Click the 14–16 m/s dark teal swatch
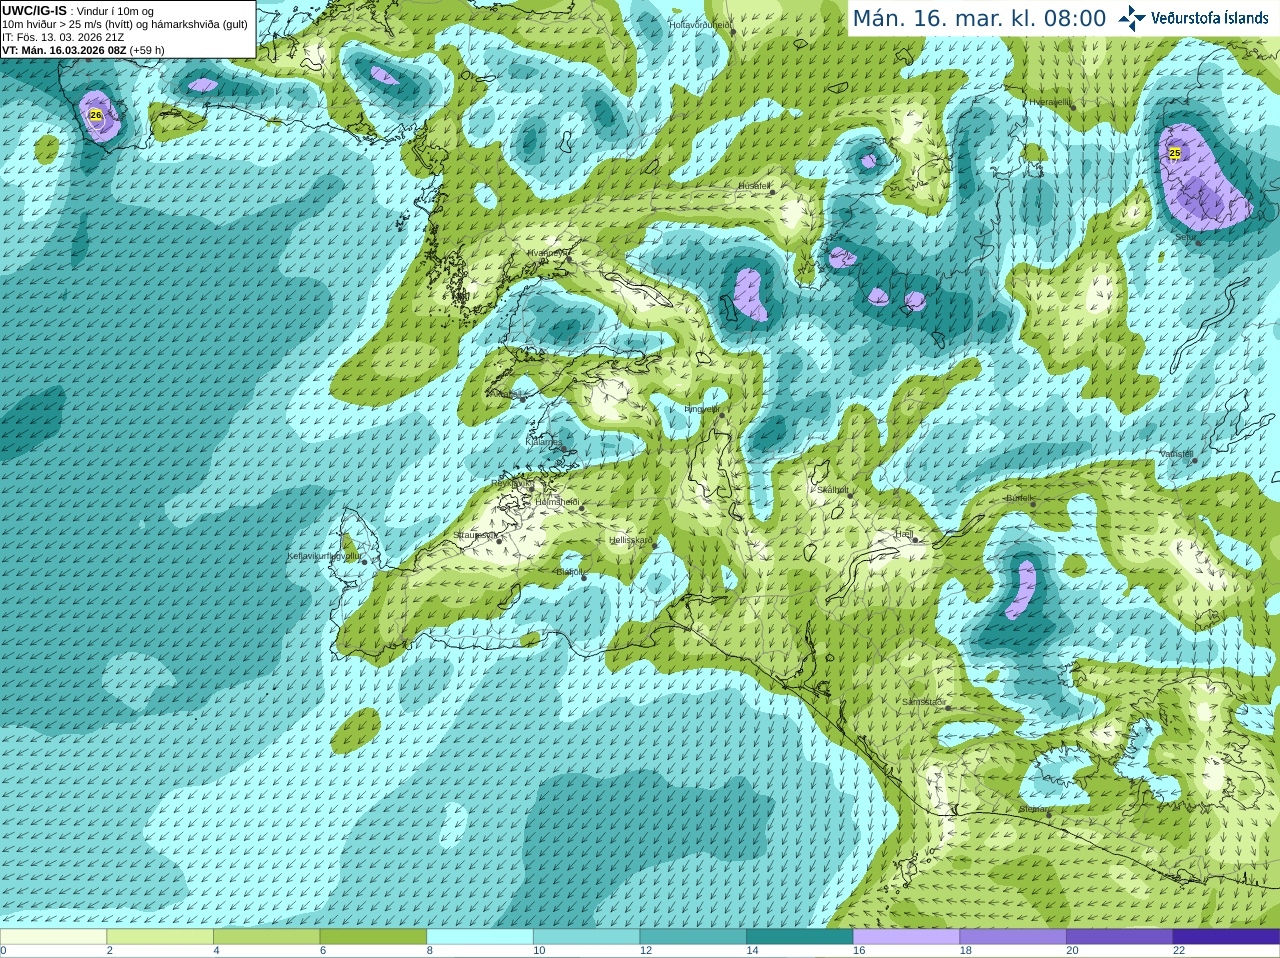Viewport: 1280px width, 958px height. point(800,937)
